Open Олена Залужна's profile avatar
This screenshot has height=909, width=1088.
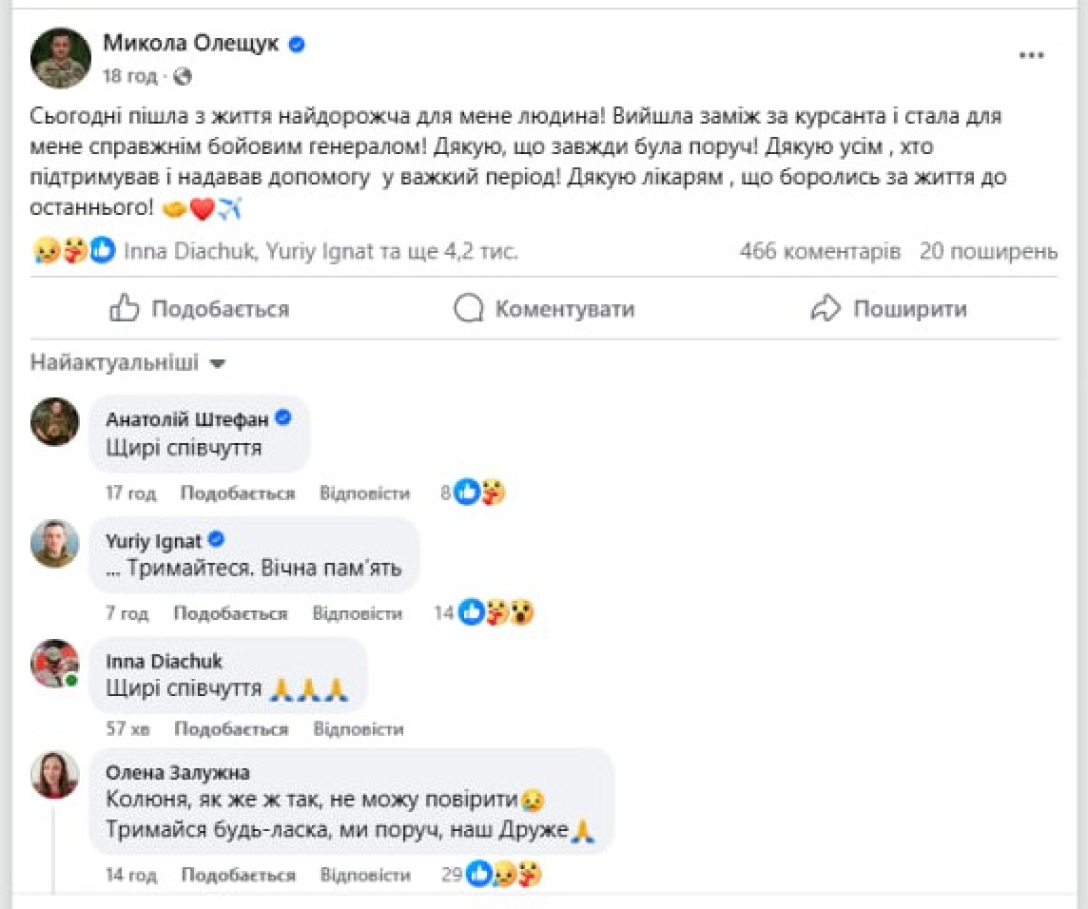(55, 774)
